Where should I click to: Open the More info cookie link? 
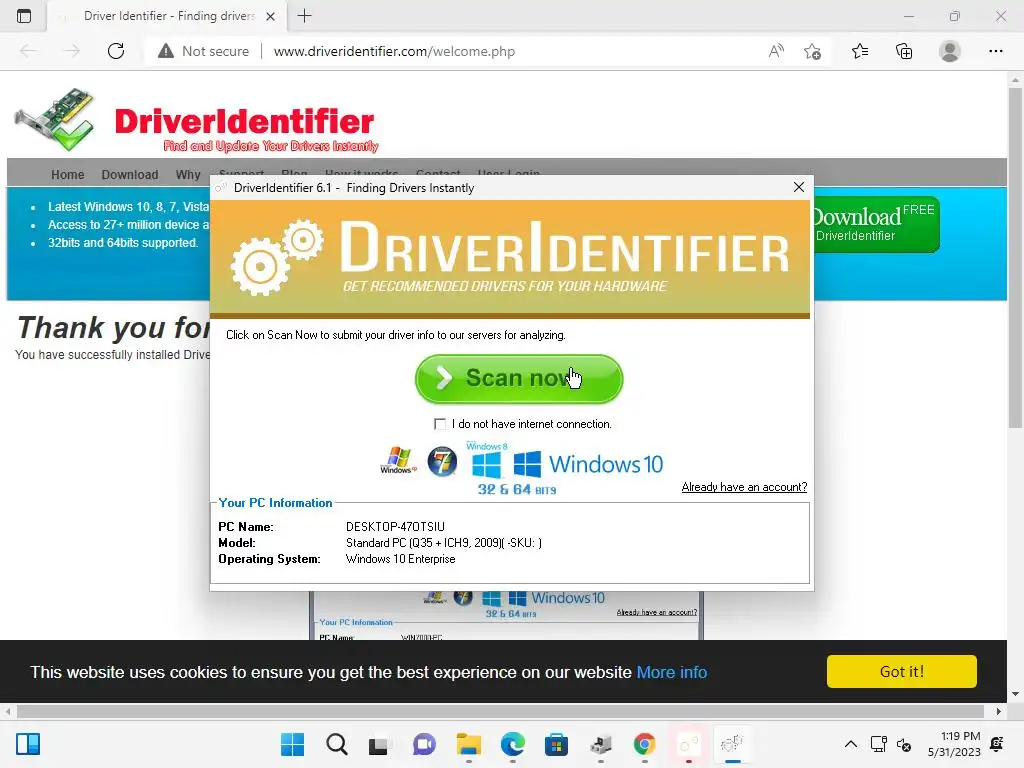tap(671, 672)
